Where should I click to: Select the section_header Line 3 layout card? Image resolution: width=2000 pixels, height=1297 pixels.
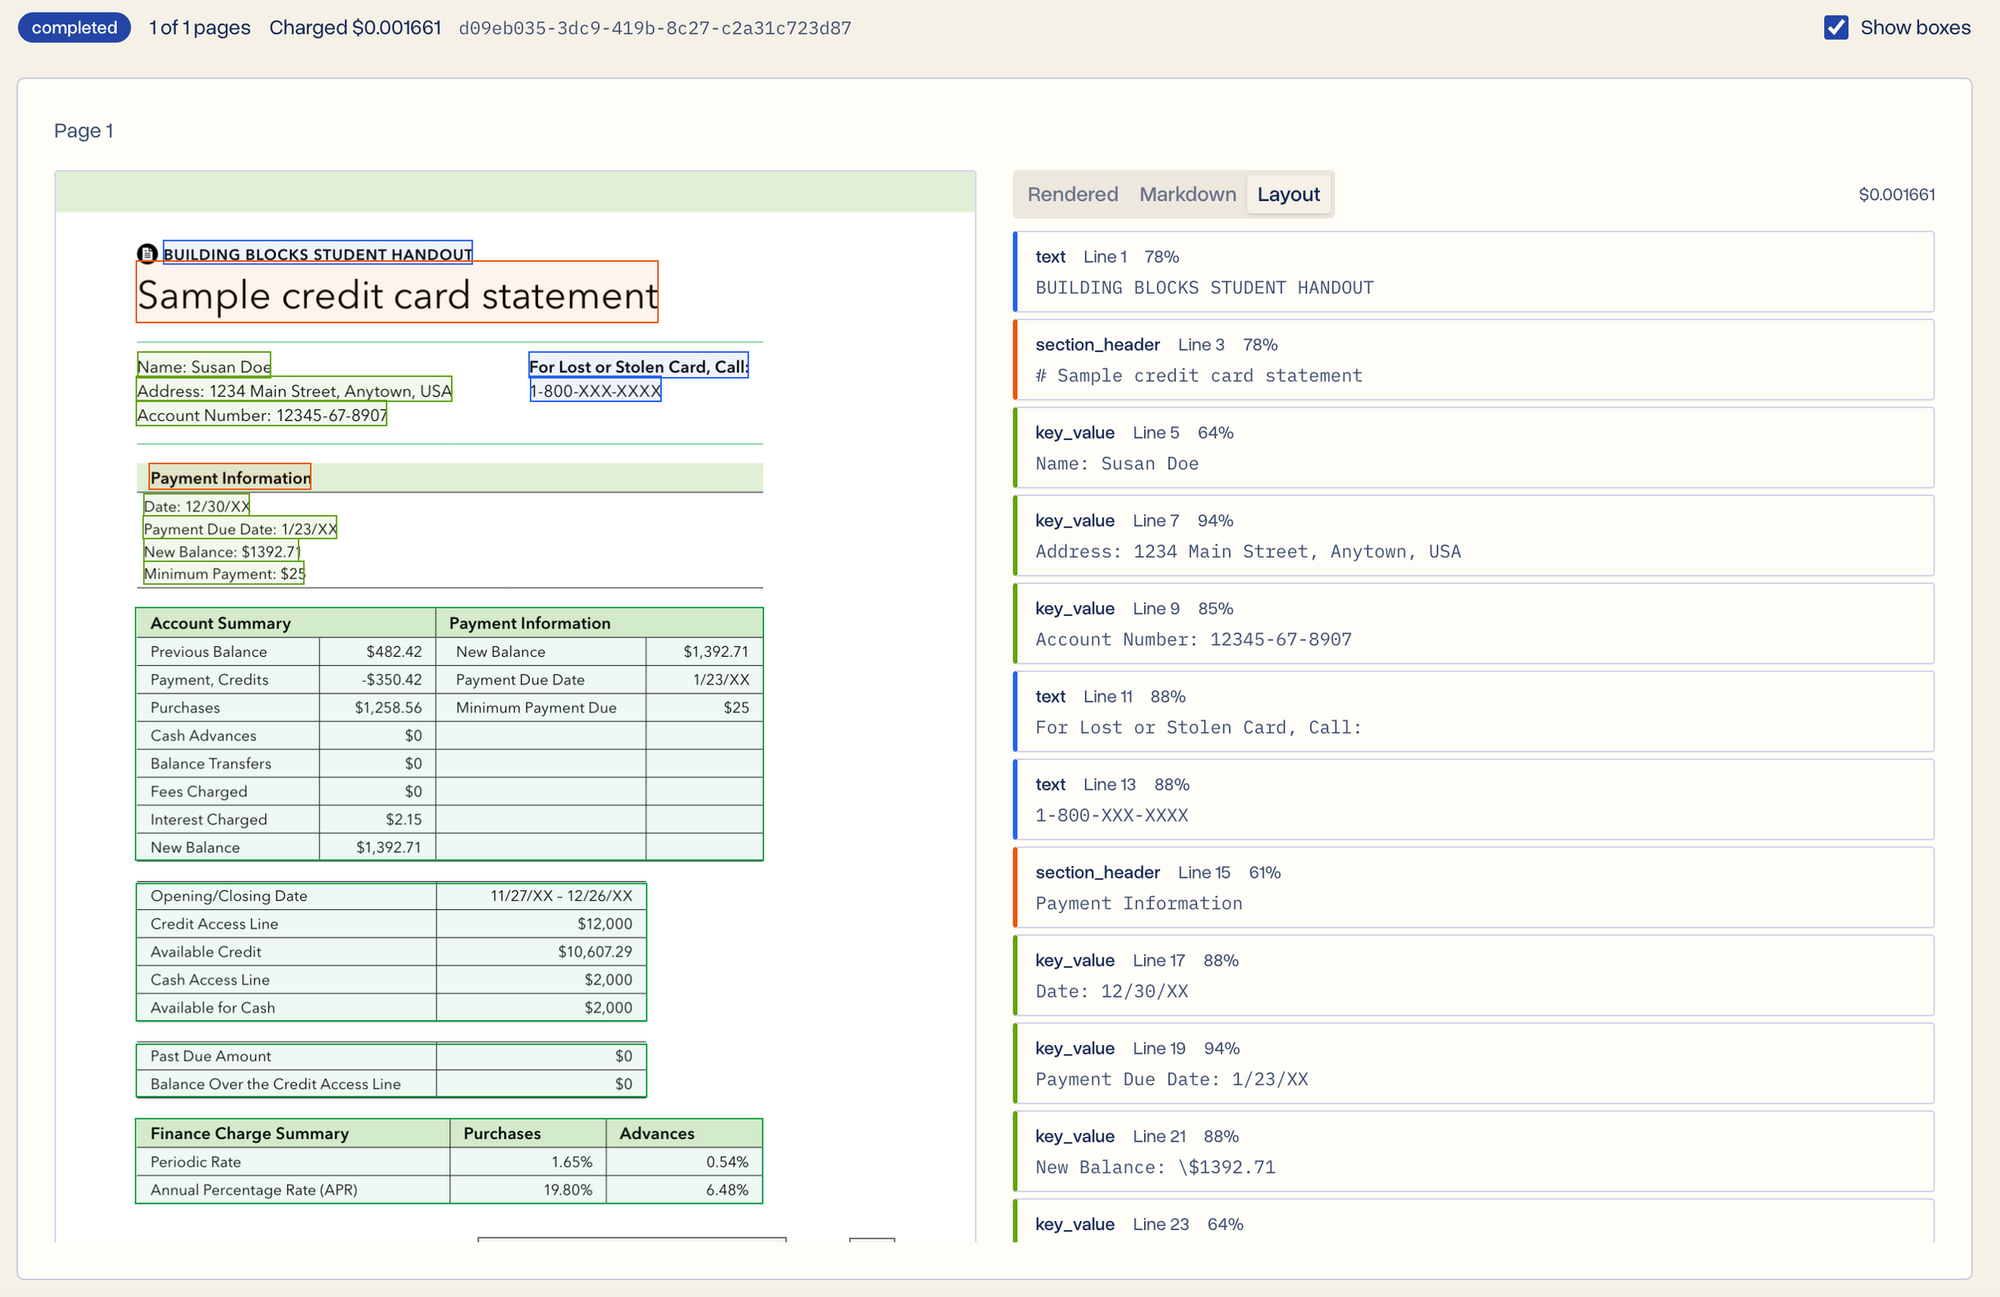point(1474,360)
